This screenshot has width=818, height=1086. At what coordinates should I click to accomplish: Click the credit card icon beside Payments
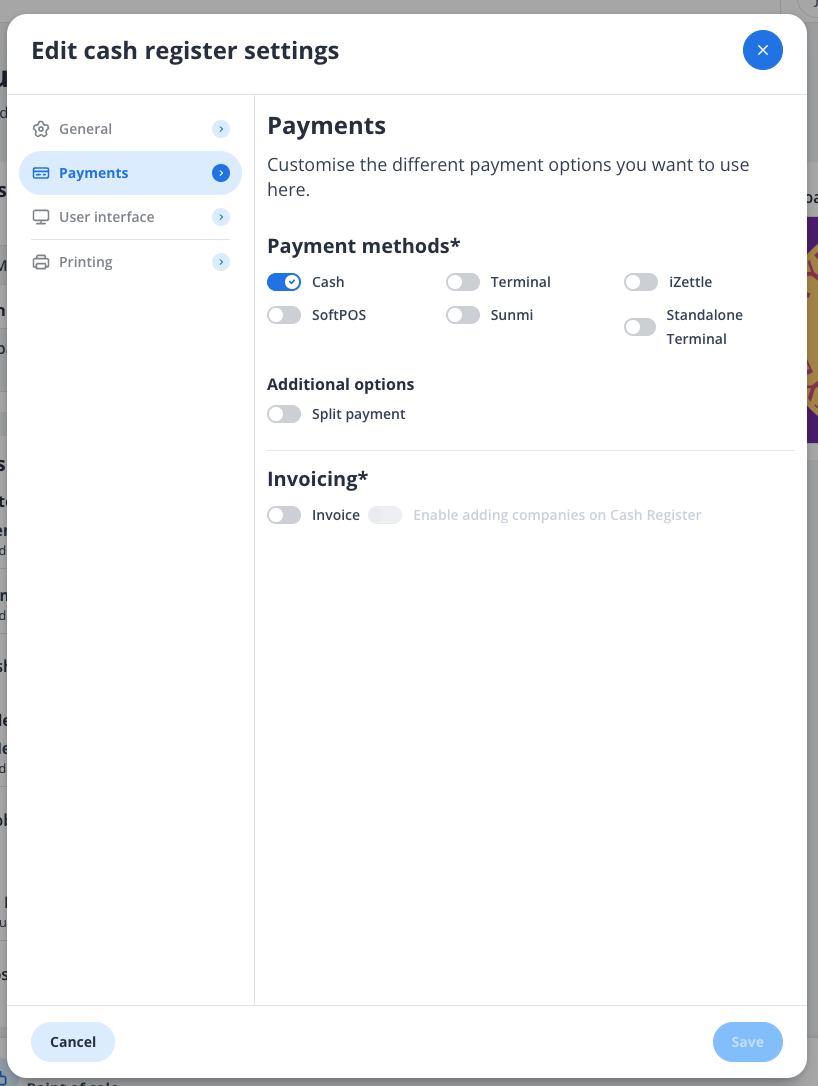coord(40,172)
